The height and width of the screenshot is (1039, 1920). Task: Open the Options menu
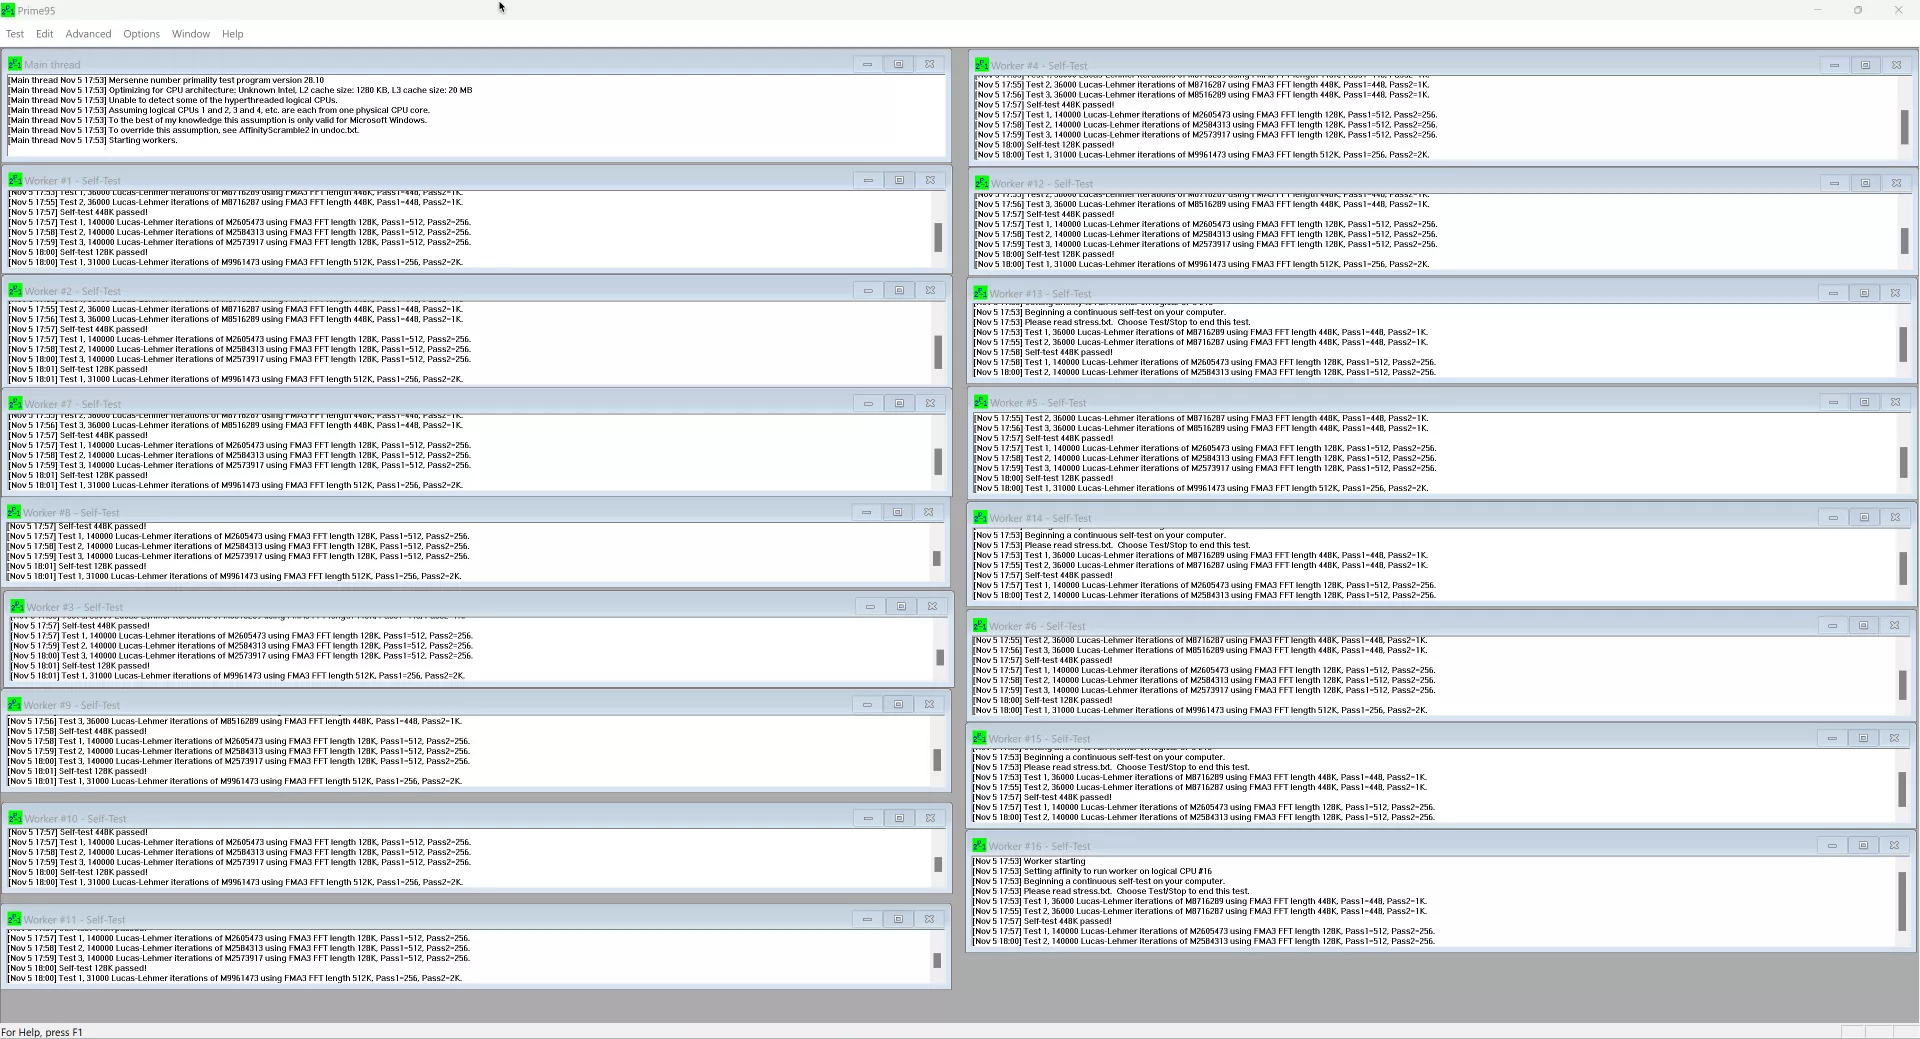[x=141, y=34]
